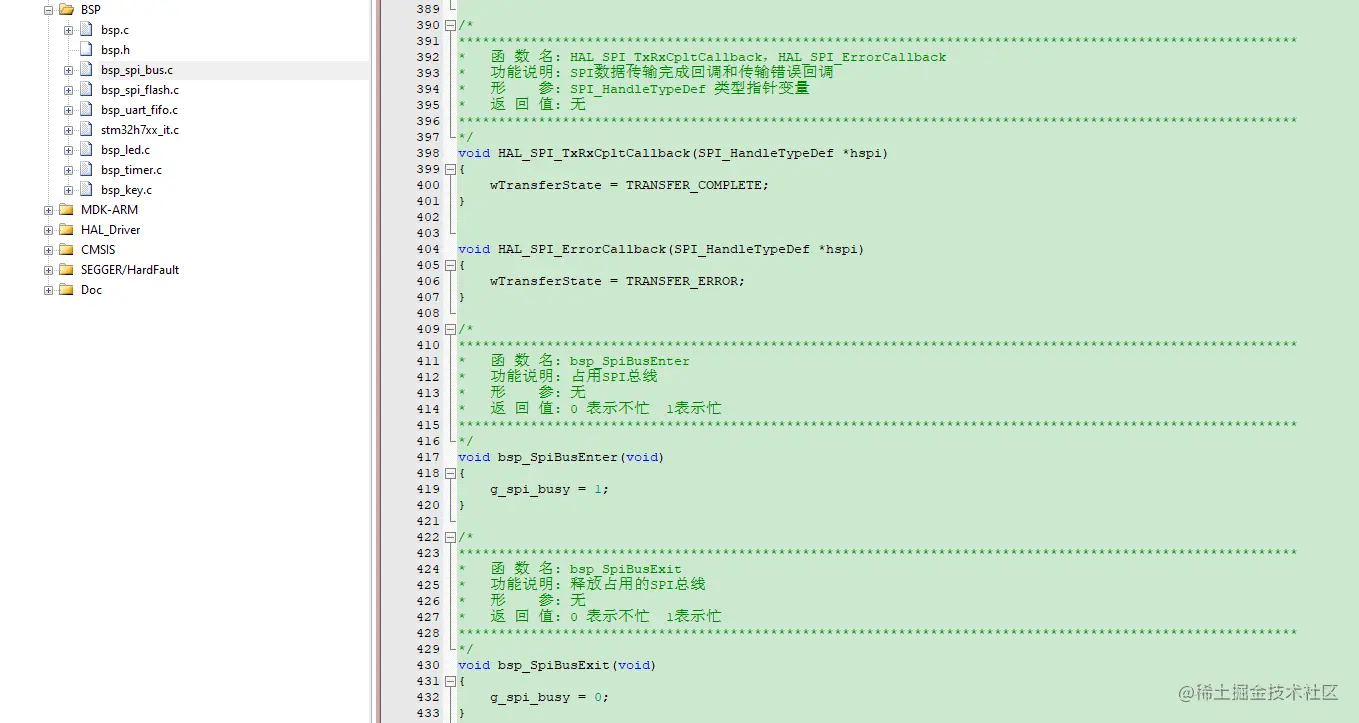Click the bsp_spi_bus.c file icon

point(86,70)
